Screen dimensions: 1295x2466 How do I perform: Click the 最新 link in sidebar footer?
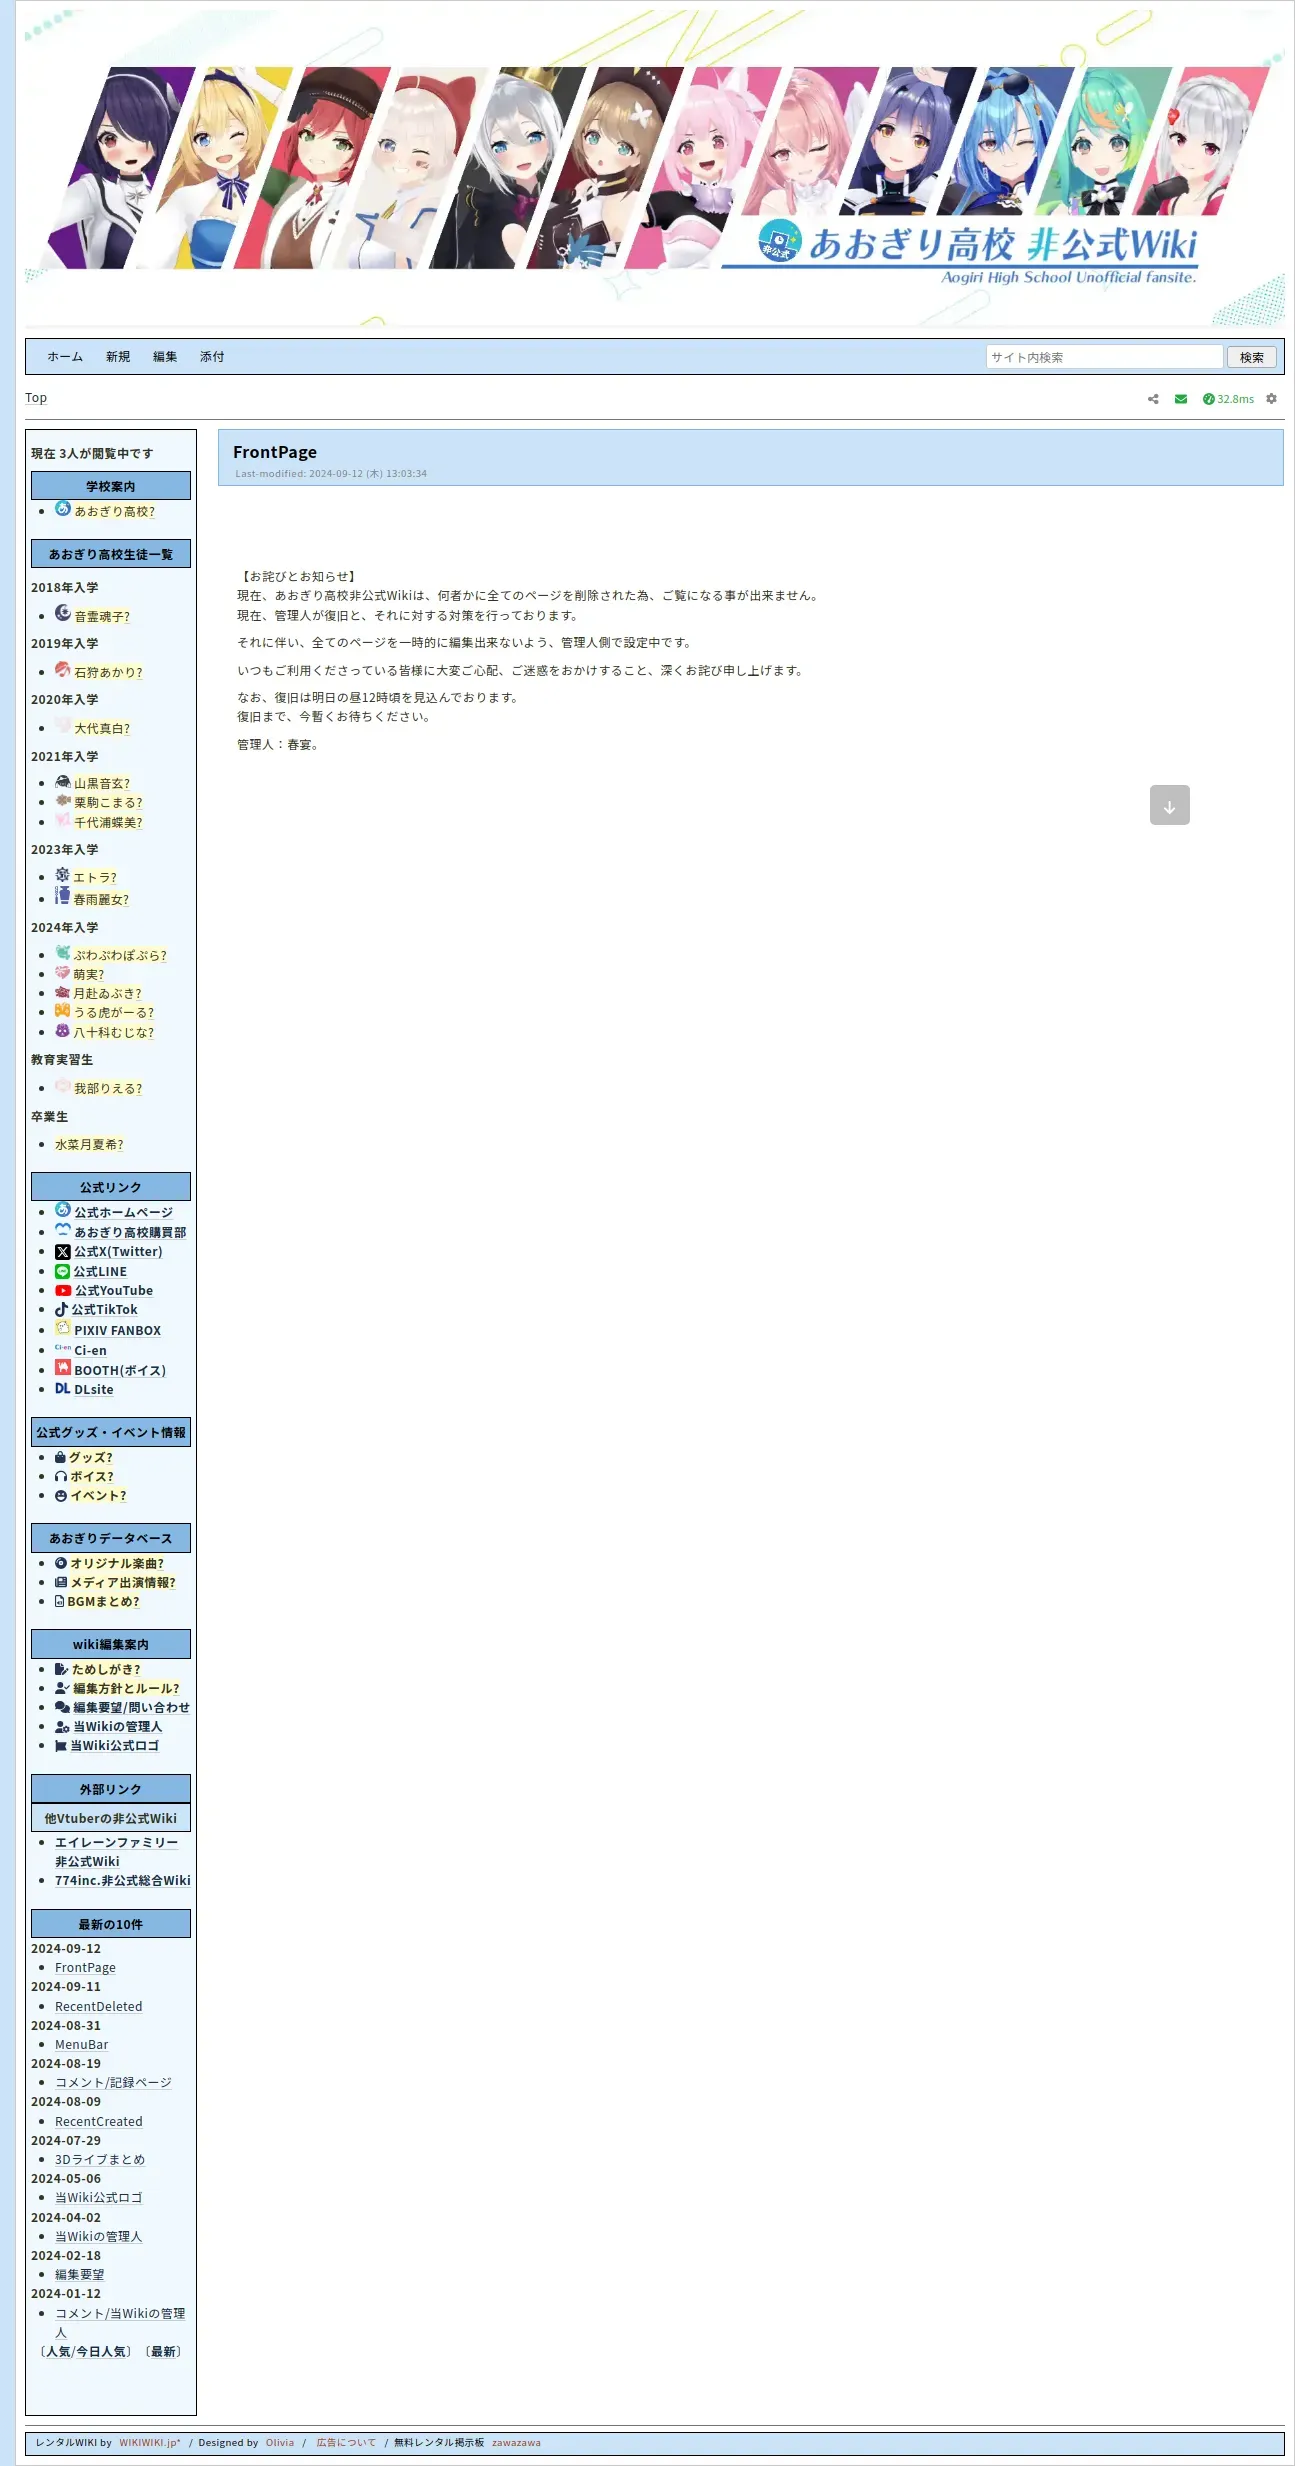pos(164,2352)
